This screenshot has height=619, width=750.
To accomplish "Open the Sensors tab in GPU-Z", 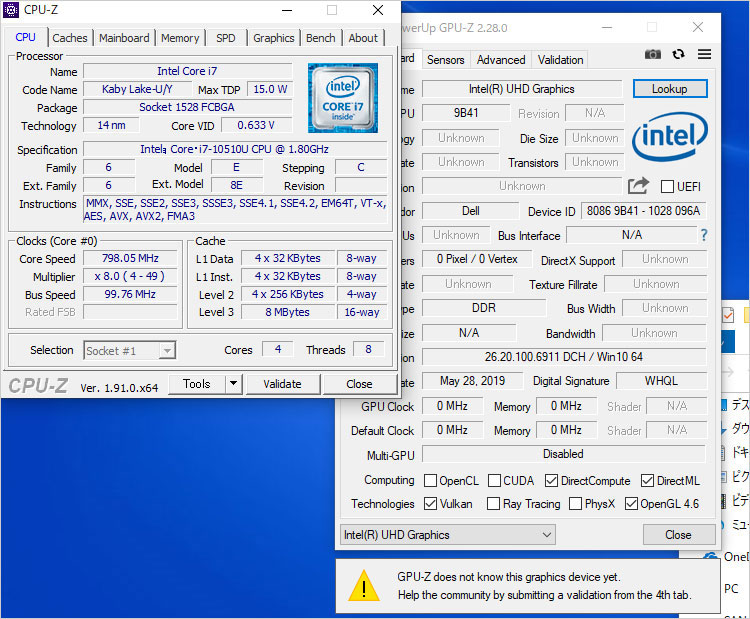I will [x=446, y=60].
